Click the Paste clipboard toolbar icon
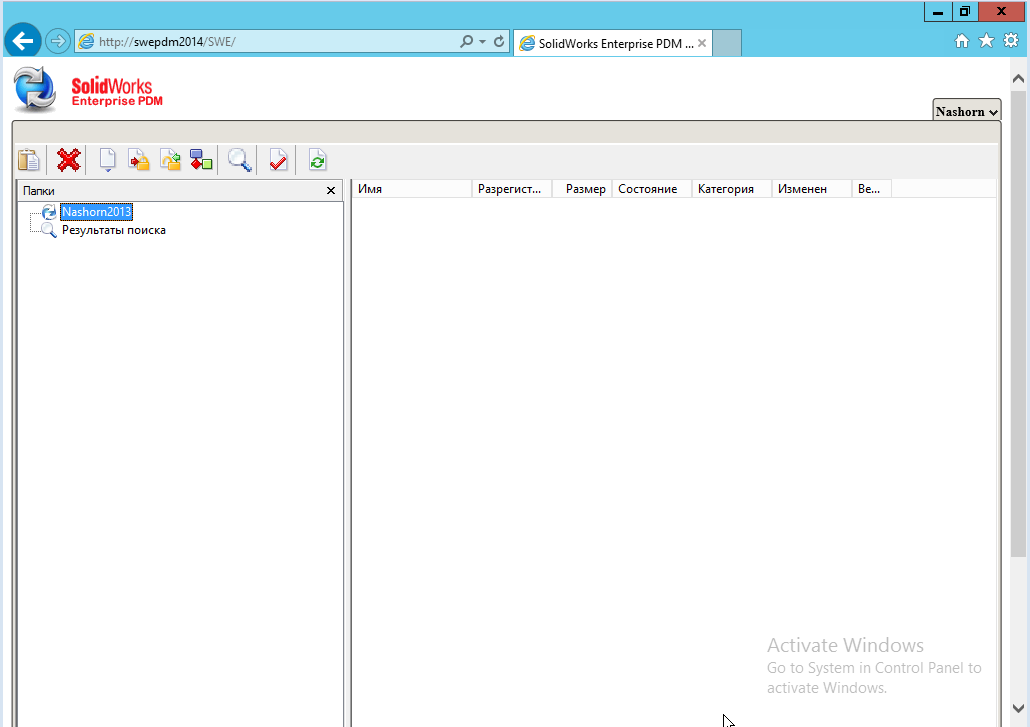The height and width of the screenshot is (727, 1030). pyautogui.click(x=29, y=160)
